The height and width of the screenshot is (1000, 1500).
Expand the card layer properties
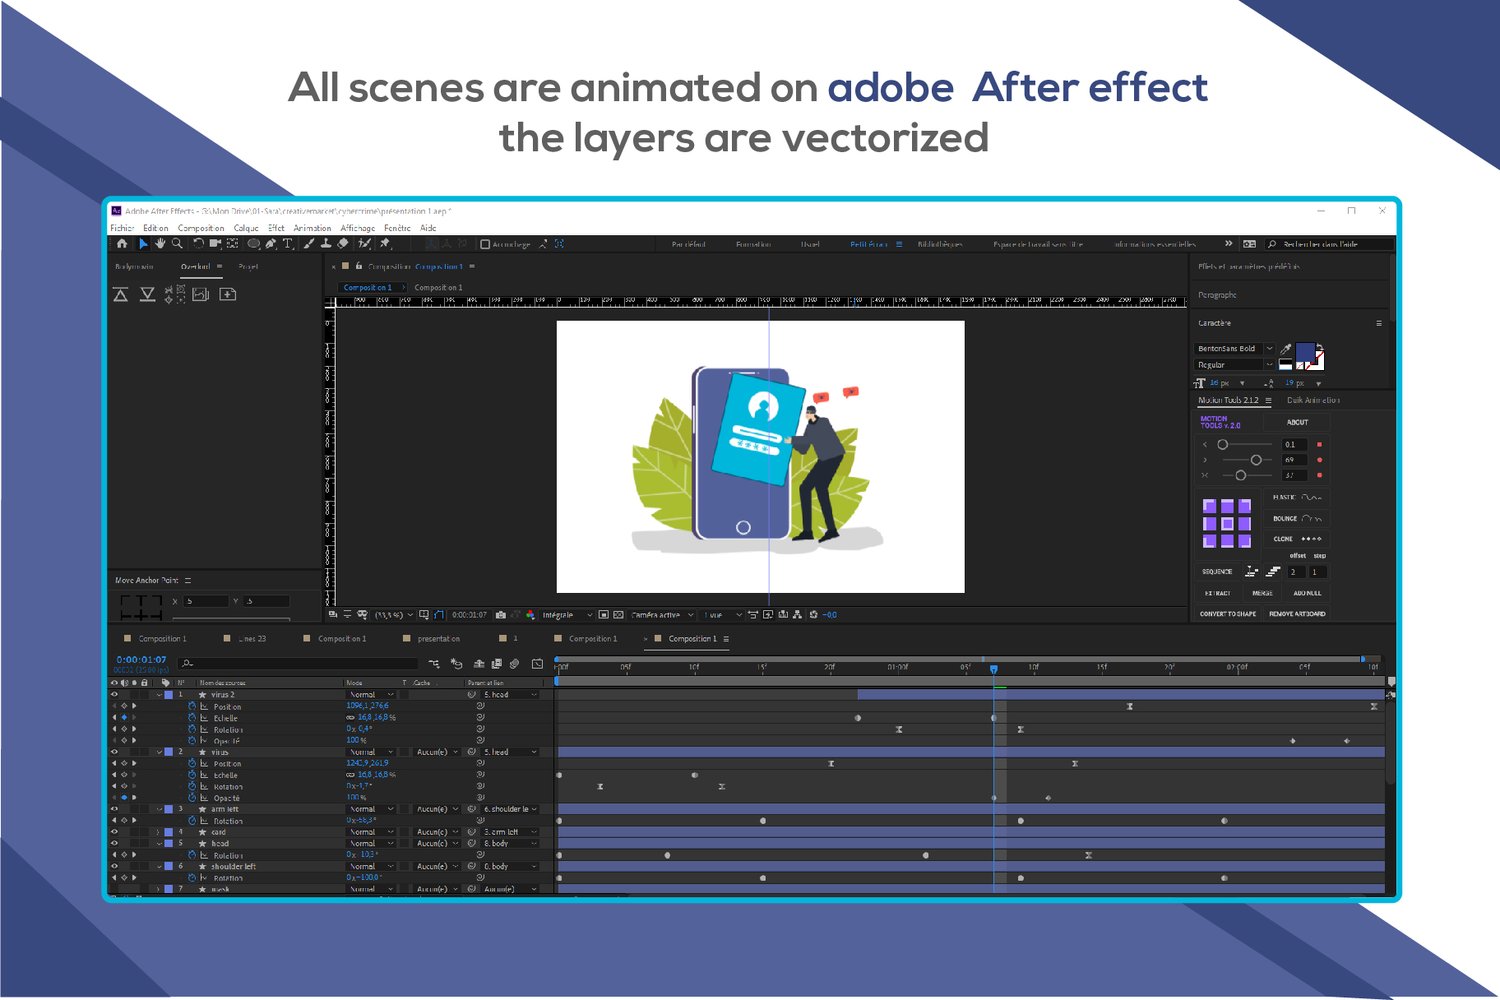point(159,832)
